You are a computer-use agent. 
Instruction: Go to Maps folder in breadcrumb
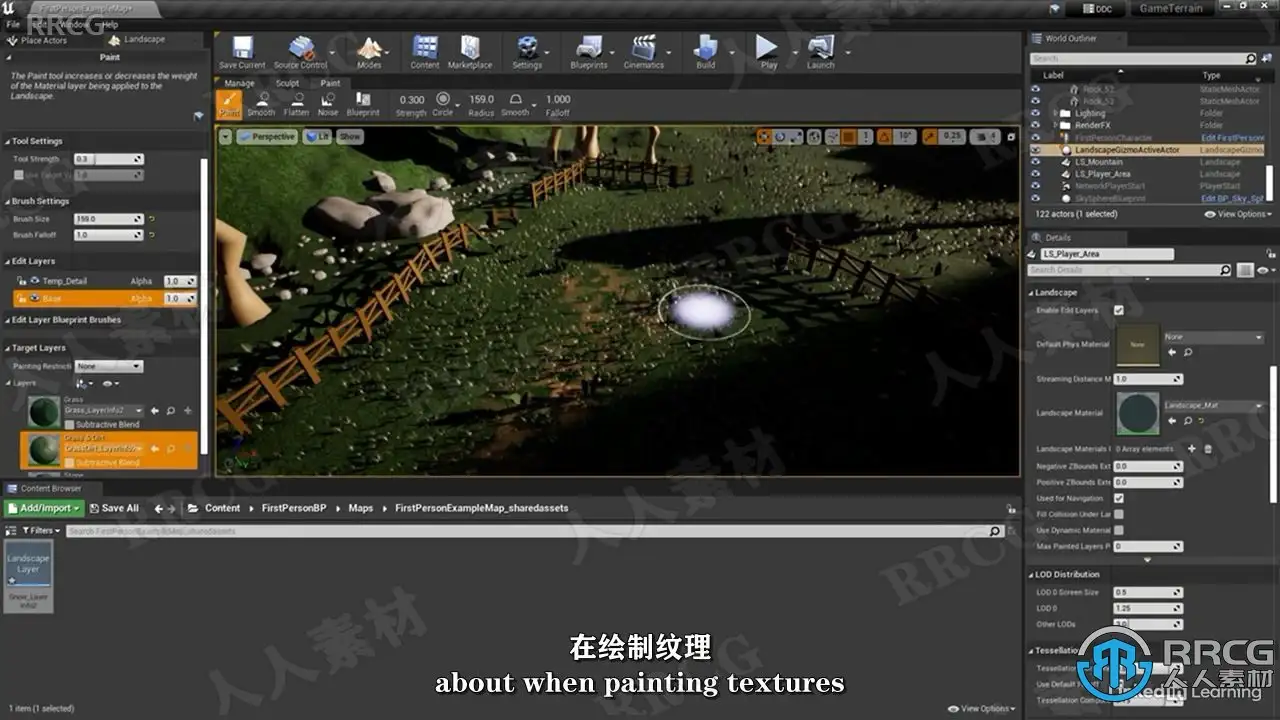pyautogui.click(x=361, y=508)
